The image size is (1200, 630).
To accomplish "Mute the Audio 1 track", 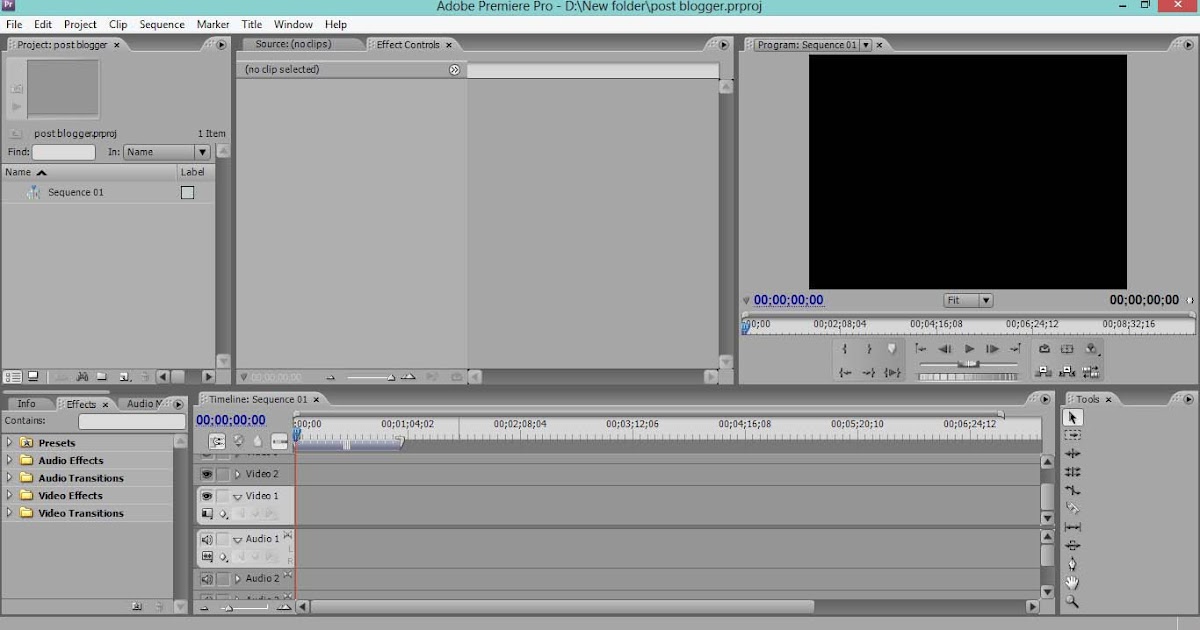I will click(206, 538).
